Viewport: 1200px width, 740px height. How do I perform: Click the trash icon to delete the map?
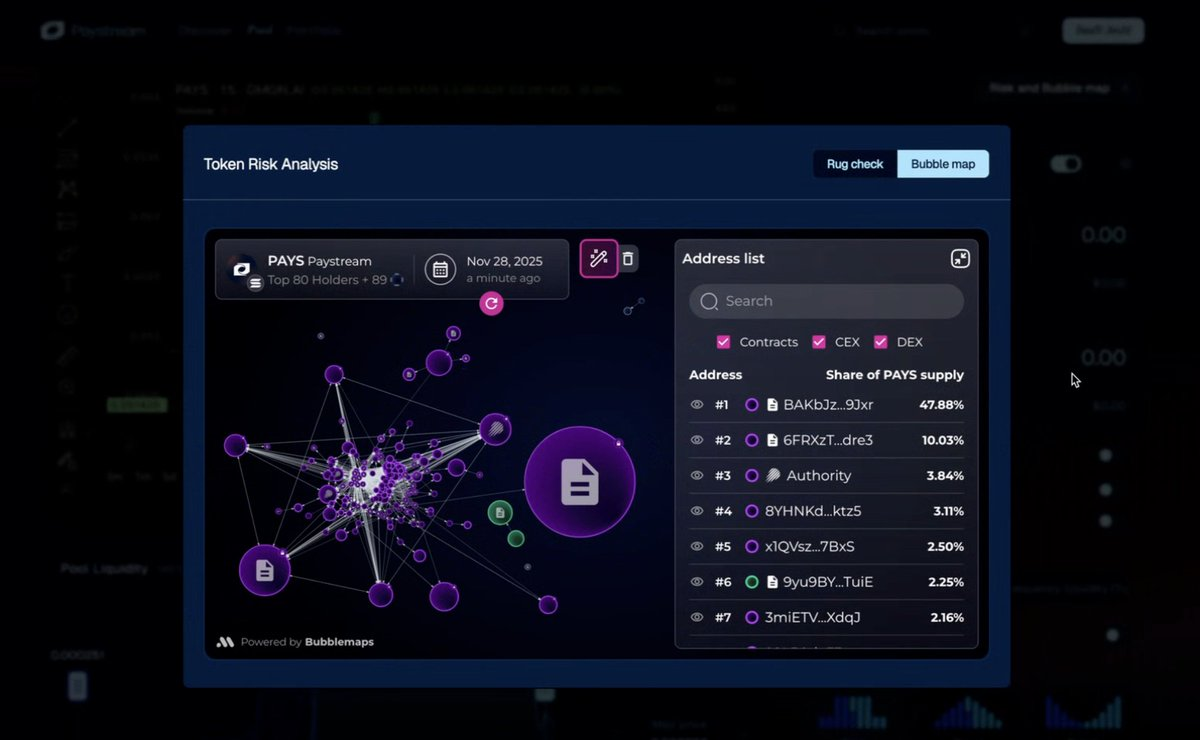coord(629,258)
